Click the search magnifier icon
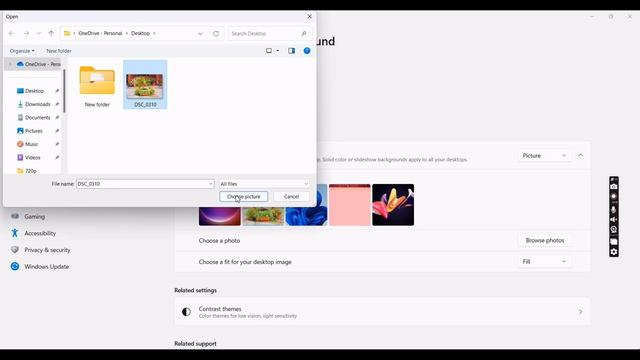Viewport: 640px width, 360px height. (x=304, y=33)
